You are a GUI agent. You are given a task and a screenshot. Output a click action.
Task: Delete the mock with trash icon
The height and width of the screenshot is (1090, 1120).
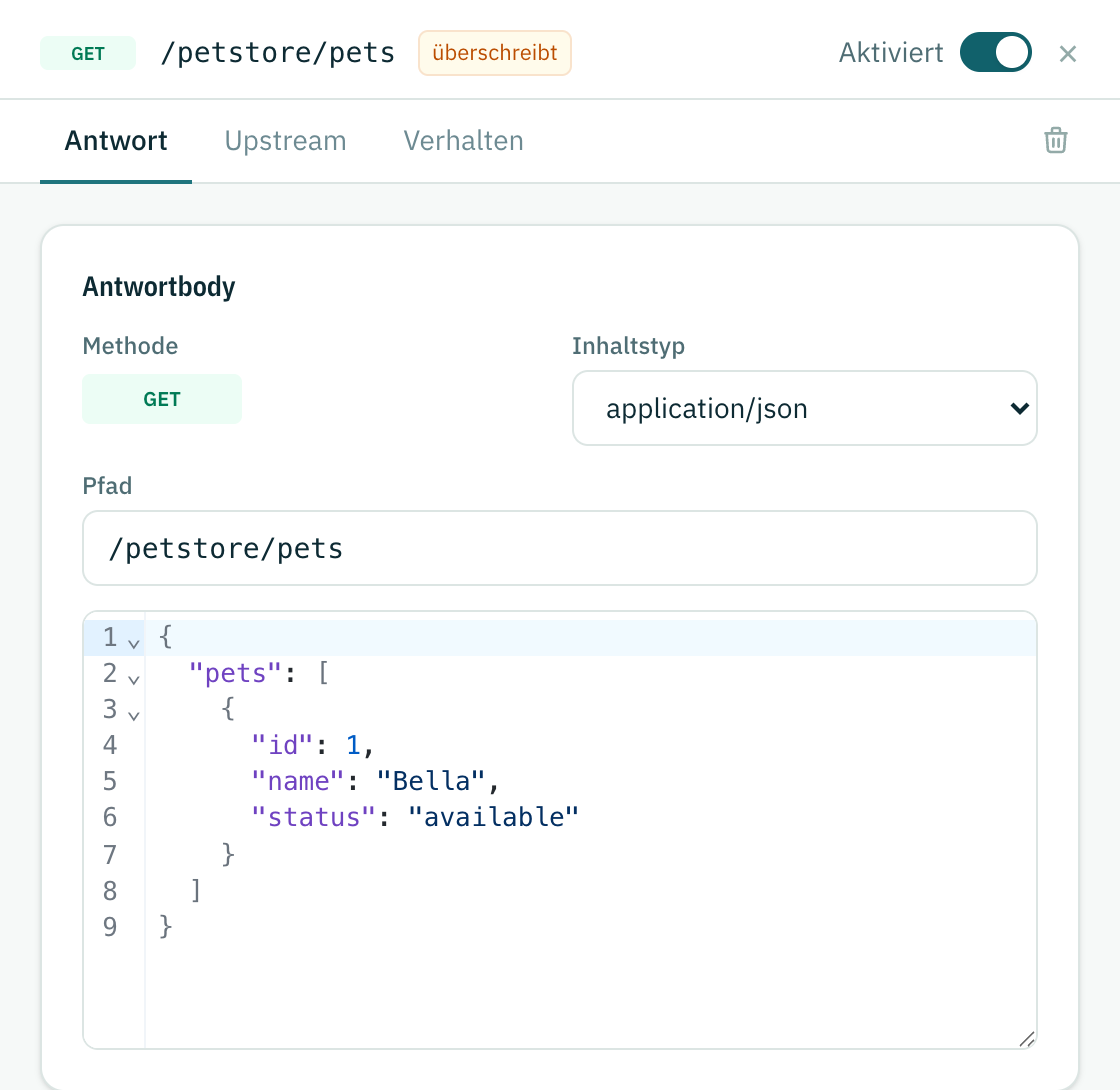(x=1056, y=140)
